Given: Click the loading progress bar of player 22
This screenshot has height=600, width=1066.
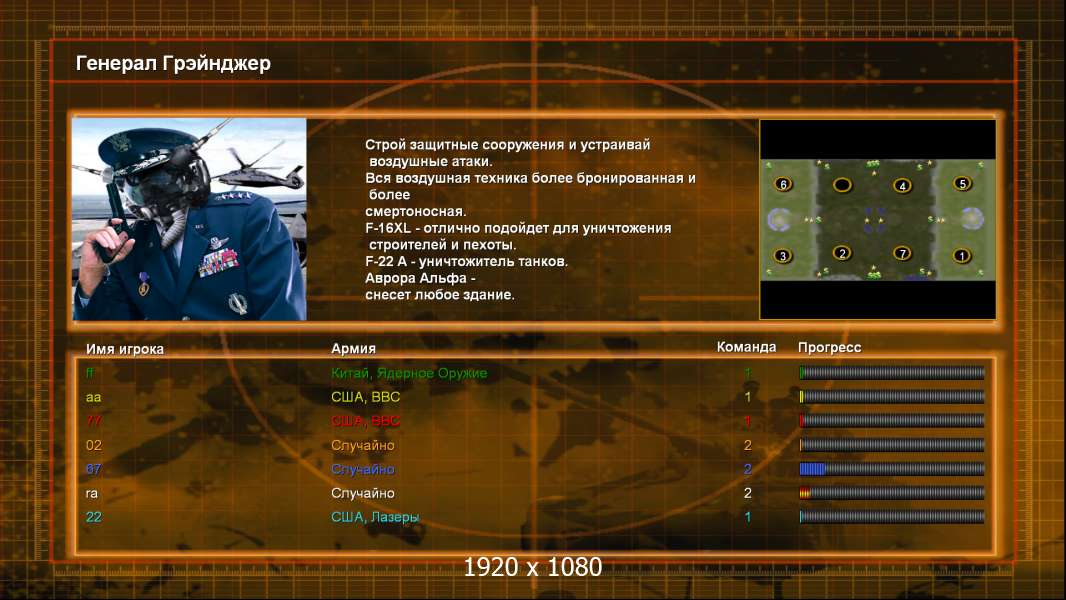Looking at the screenshot, I should (x=892, y=517).
